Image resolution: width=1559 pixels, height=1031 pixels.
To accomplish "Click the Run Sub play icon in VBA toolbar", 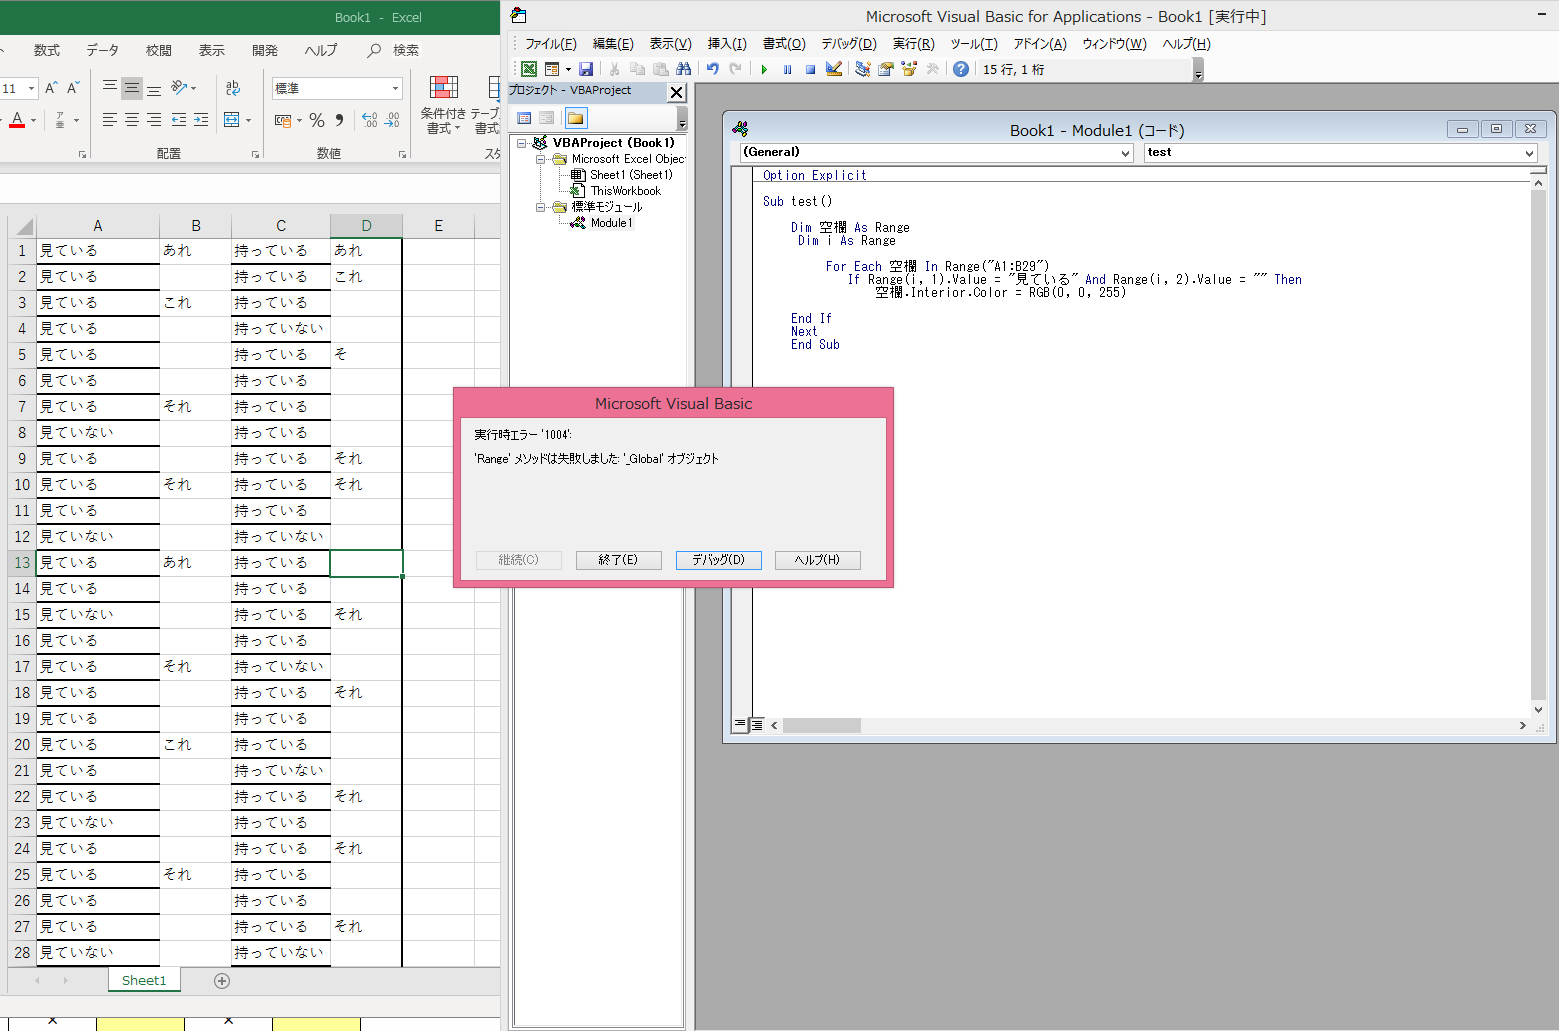I will (x=764, y=69).
